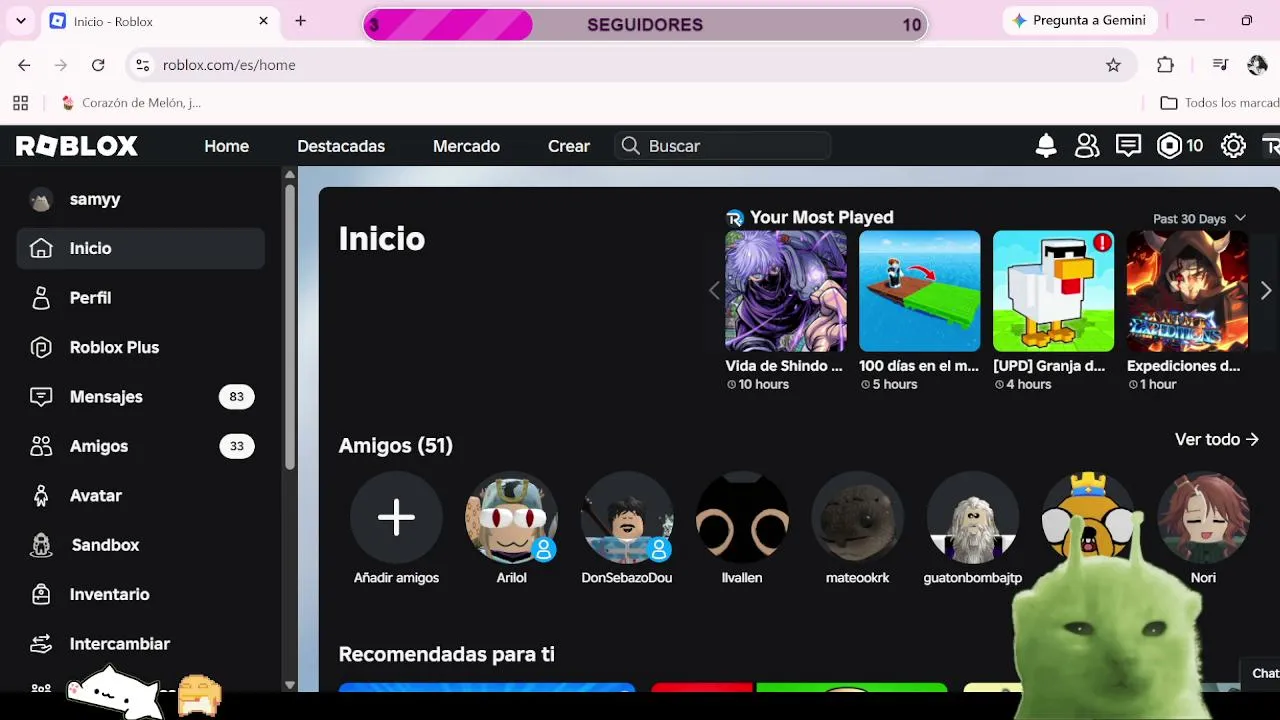Image resolution: width=1280 pixels, height=720 pixels.
Task: Click the Recomendadas para ti heading
Action: 447,655
